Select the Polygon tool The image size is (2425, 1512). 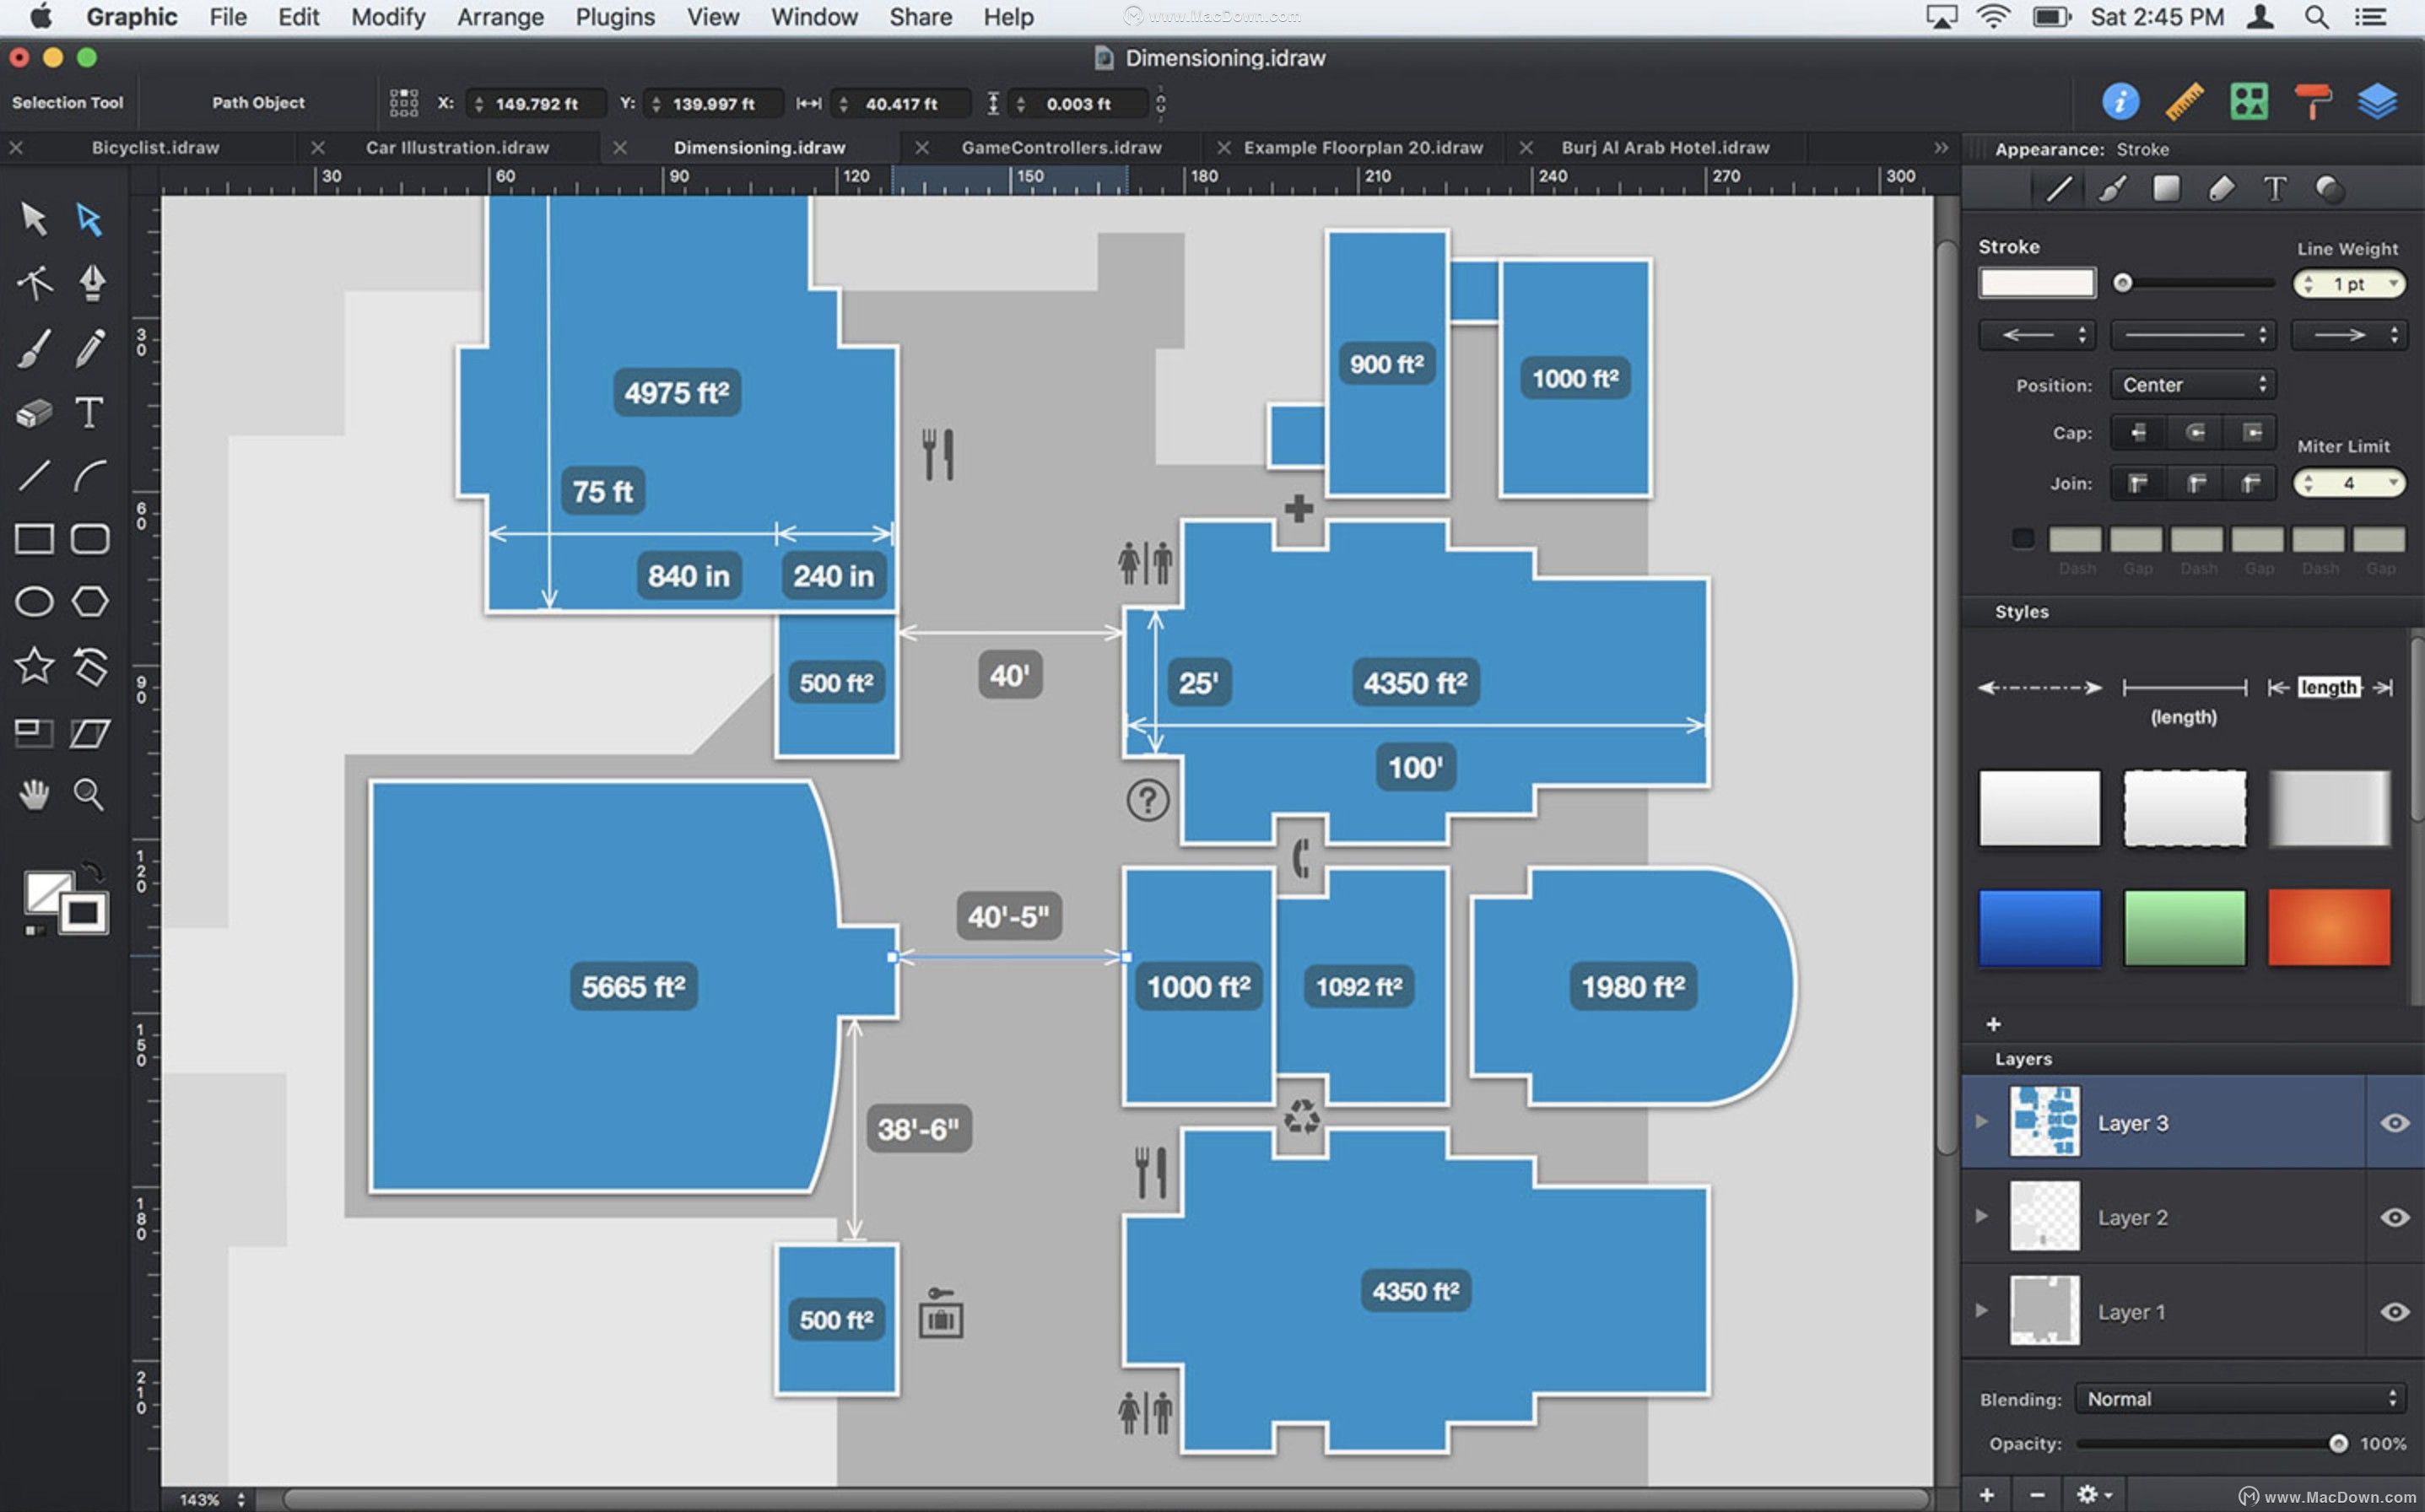pyautogui.click(x=90, y=601)
